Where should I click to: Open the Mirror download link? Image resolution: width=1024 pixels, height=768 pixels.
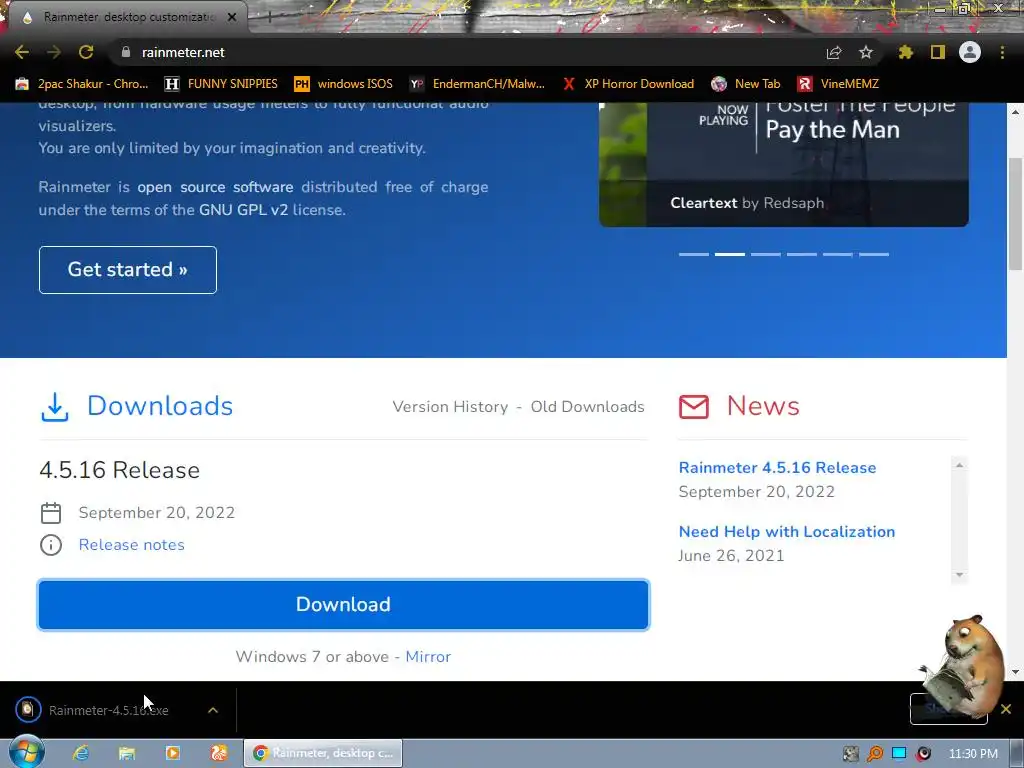click(x=428, y=656)
